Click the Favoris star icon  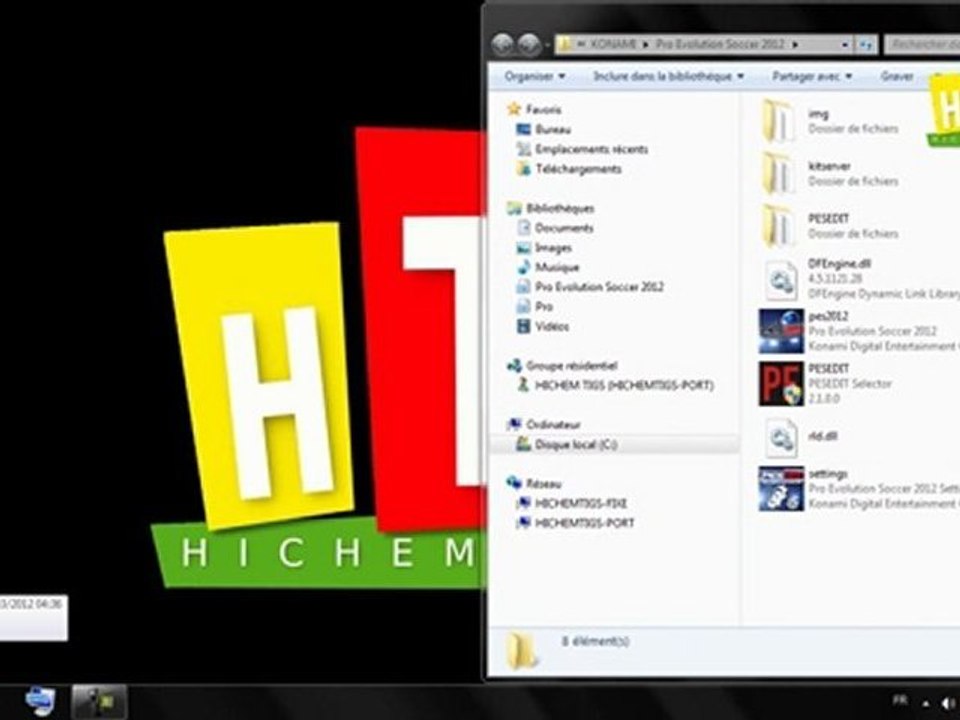point(514,110)
